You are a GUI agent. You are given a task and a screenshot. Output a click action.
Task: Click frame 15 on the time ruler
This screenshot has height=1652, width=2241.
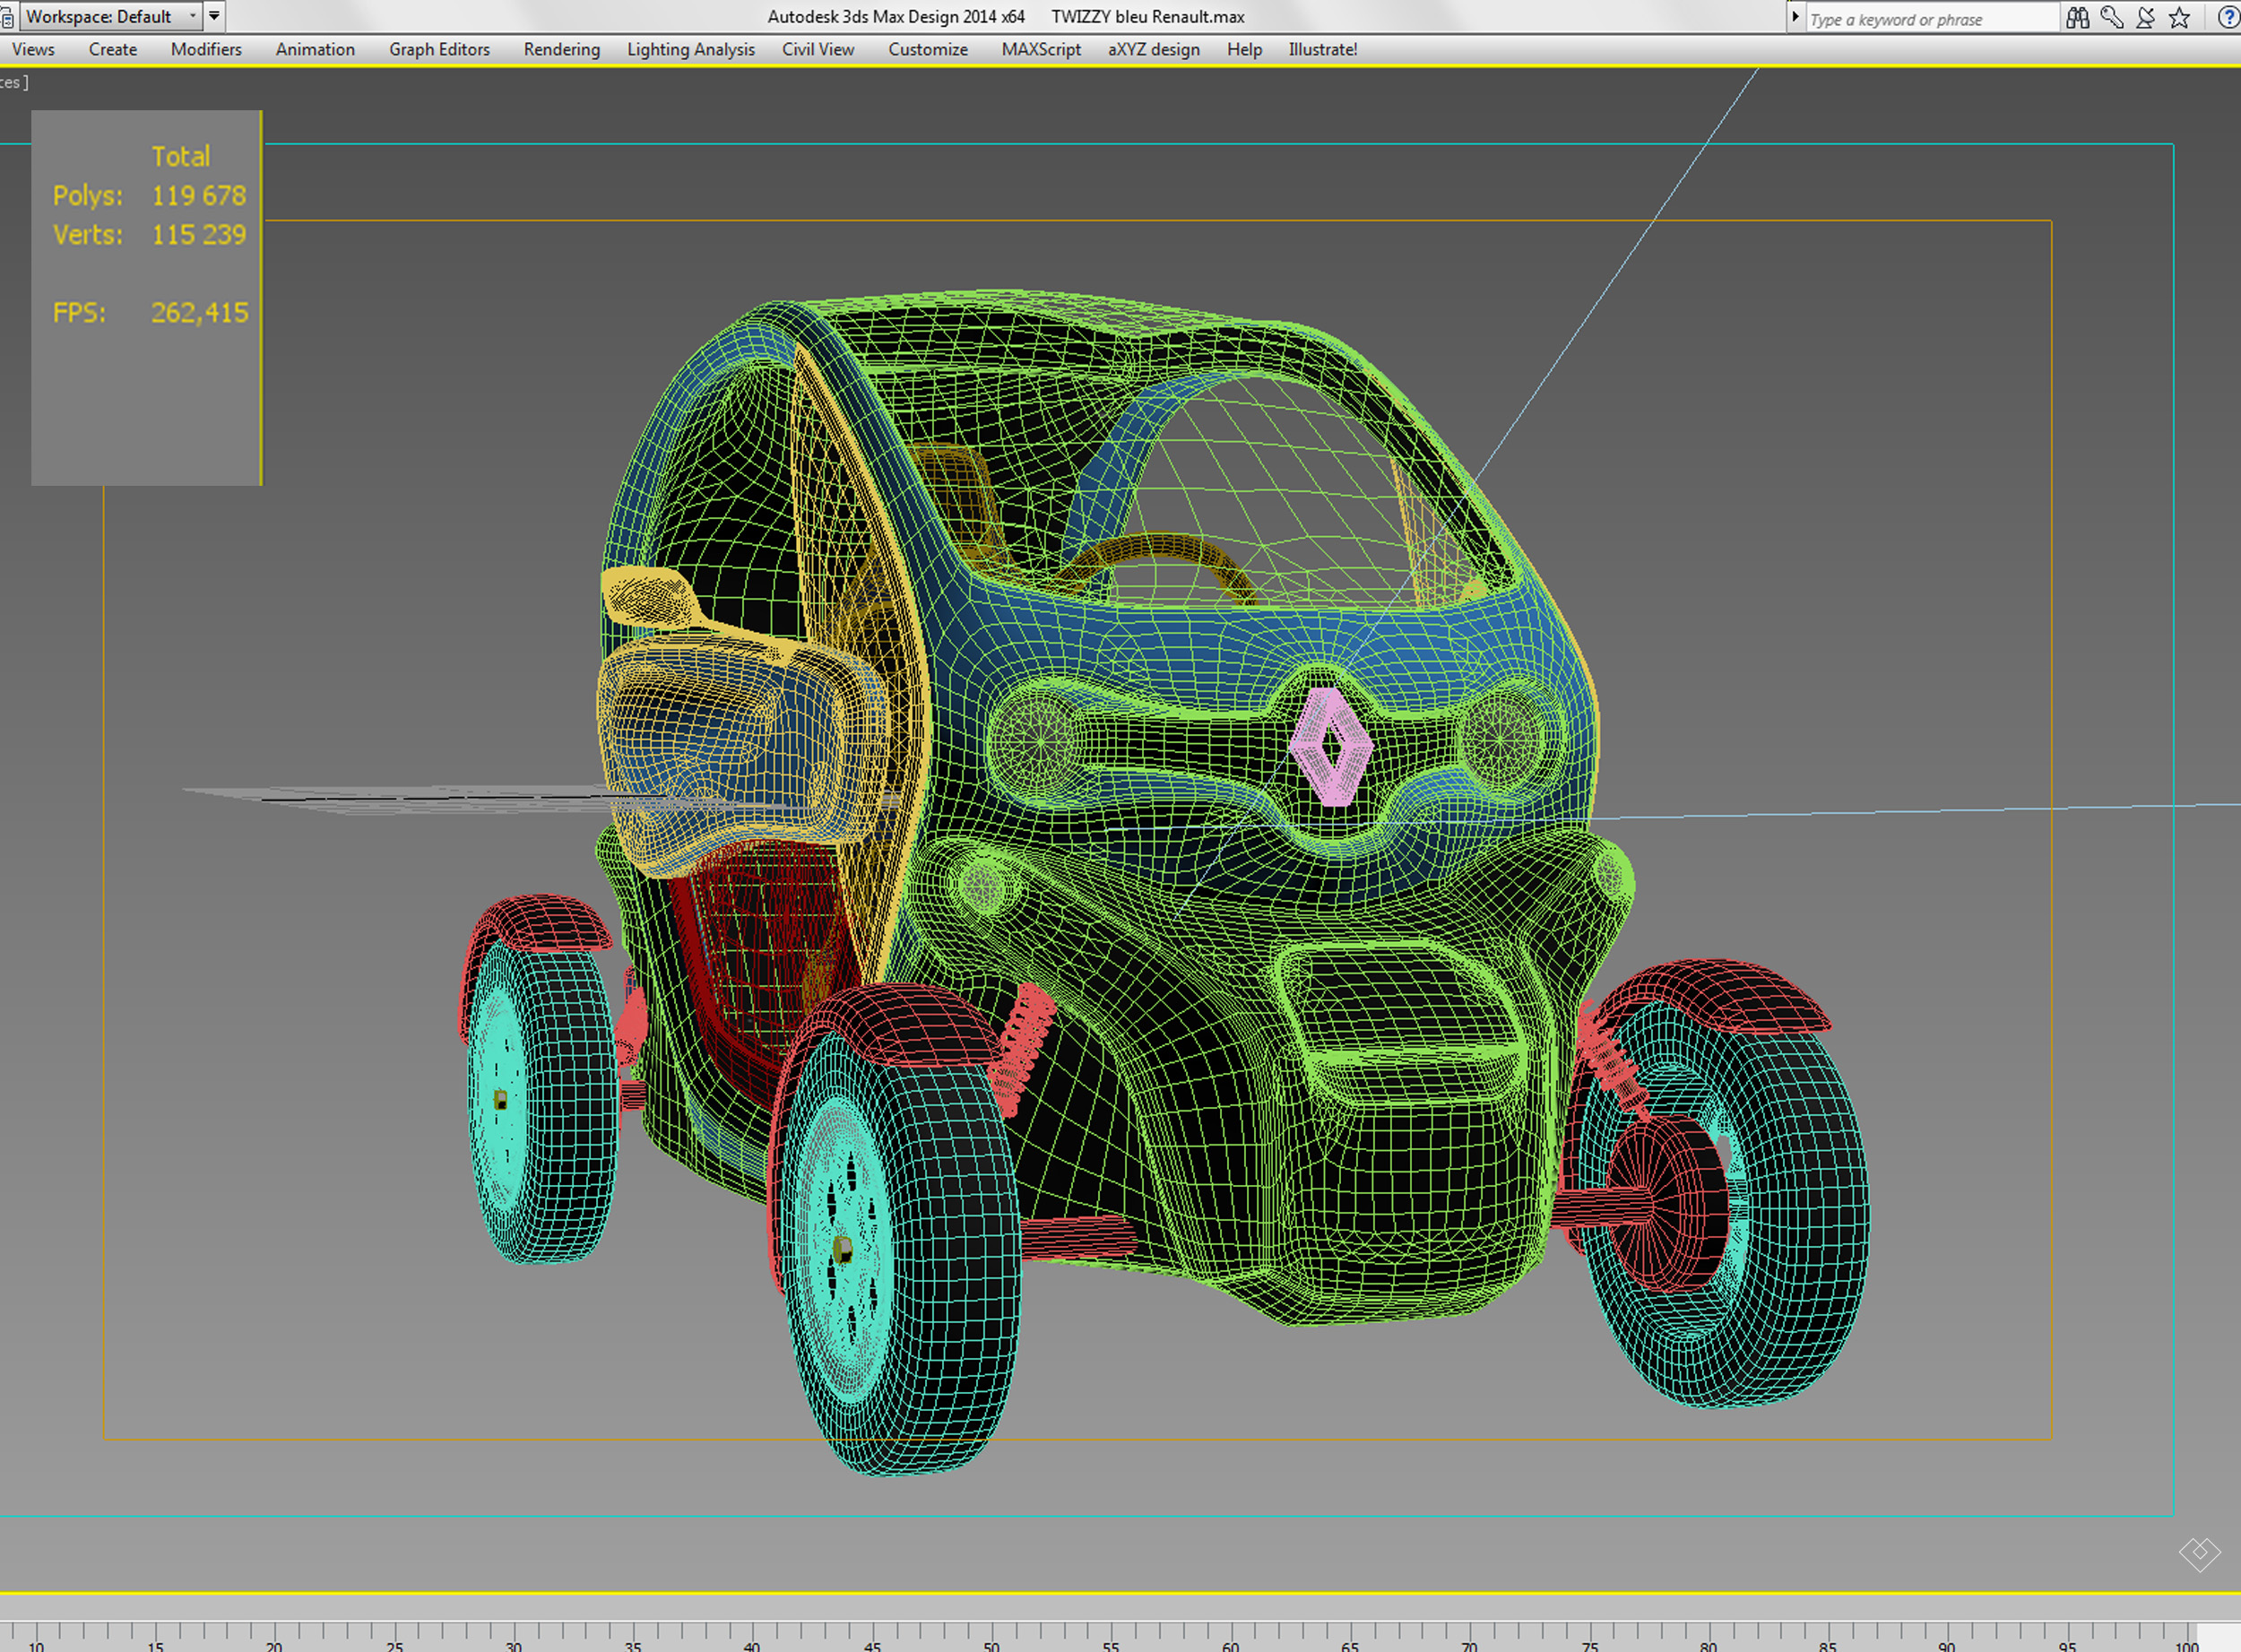155,1645
